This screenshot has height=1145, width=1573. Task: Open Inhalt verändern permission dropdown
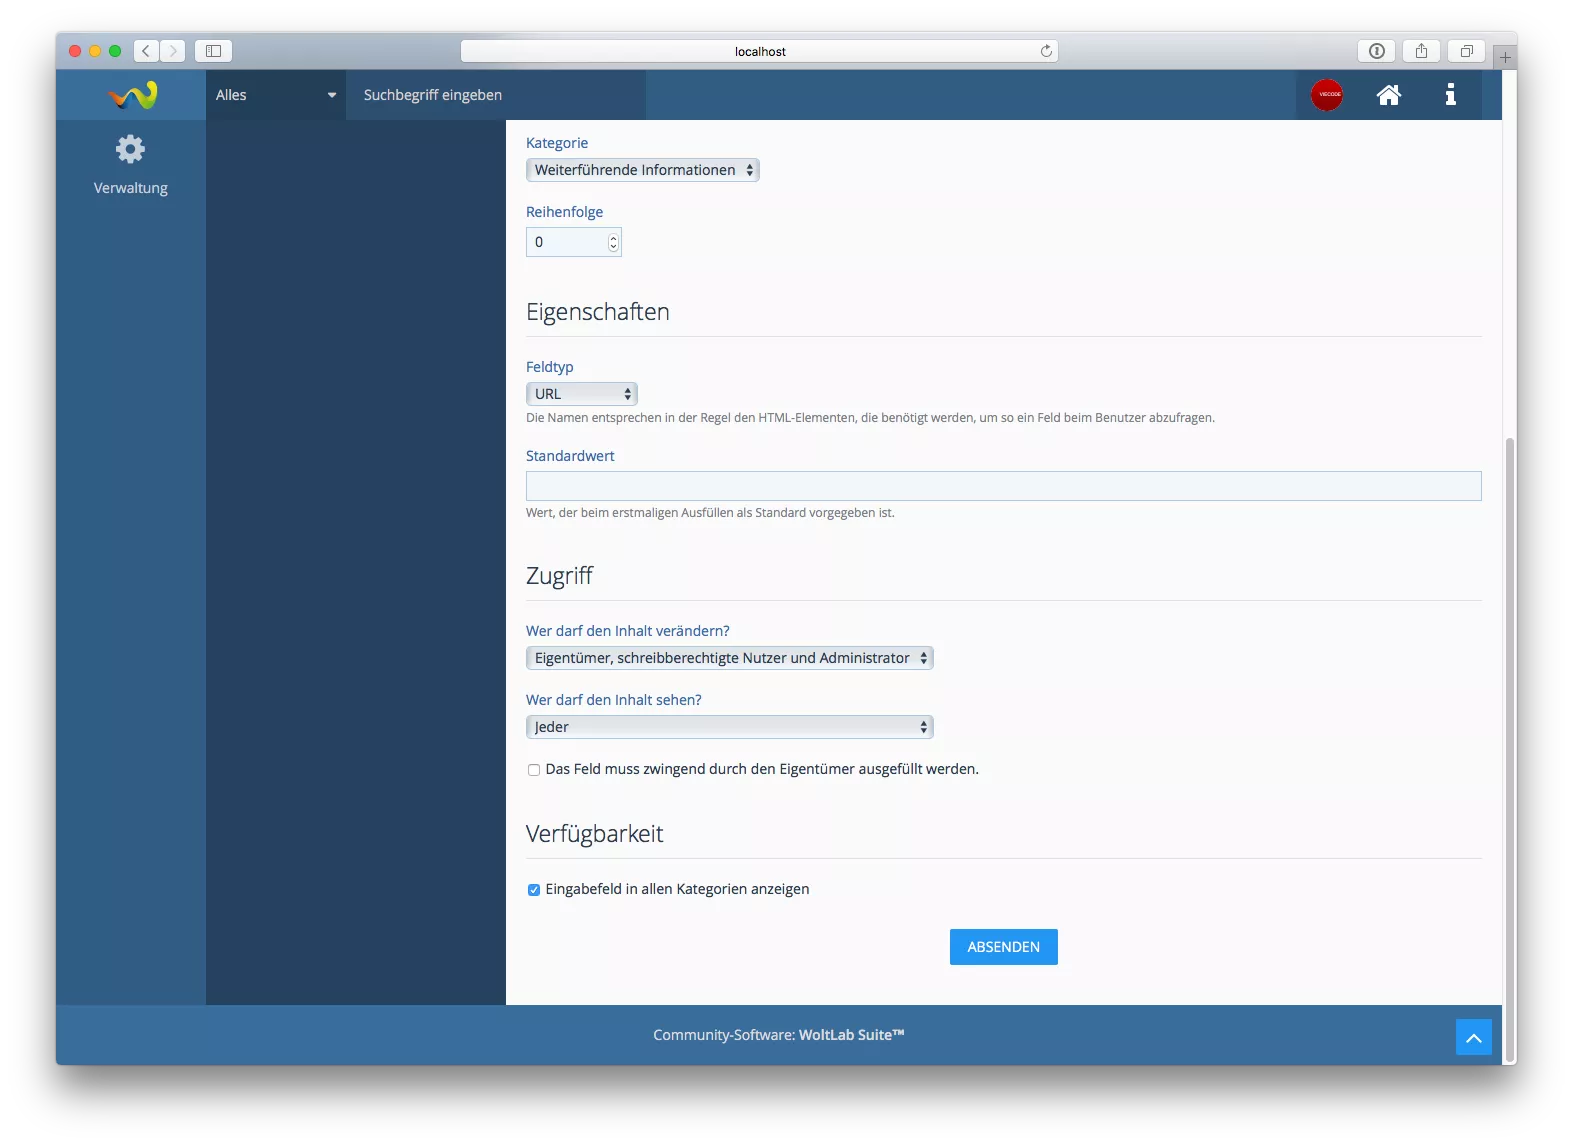[x=729, y=658]
